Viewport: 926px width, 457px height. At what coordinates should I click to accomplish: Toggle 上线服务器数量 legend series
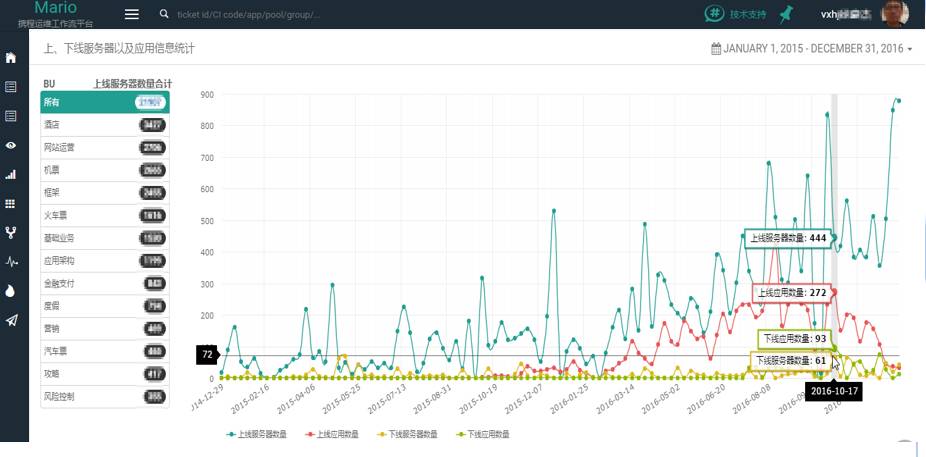(x=257, y=434)
